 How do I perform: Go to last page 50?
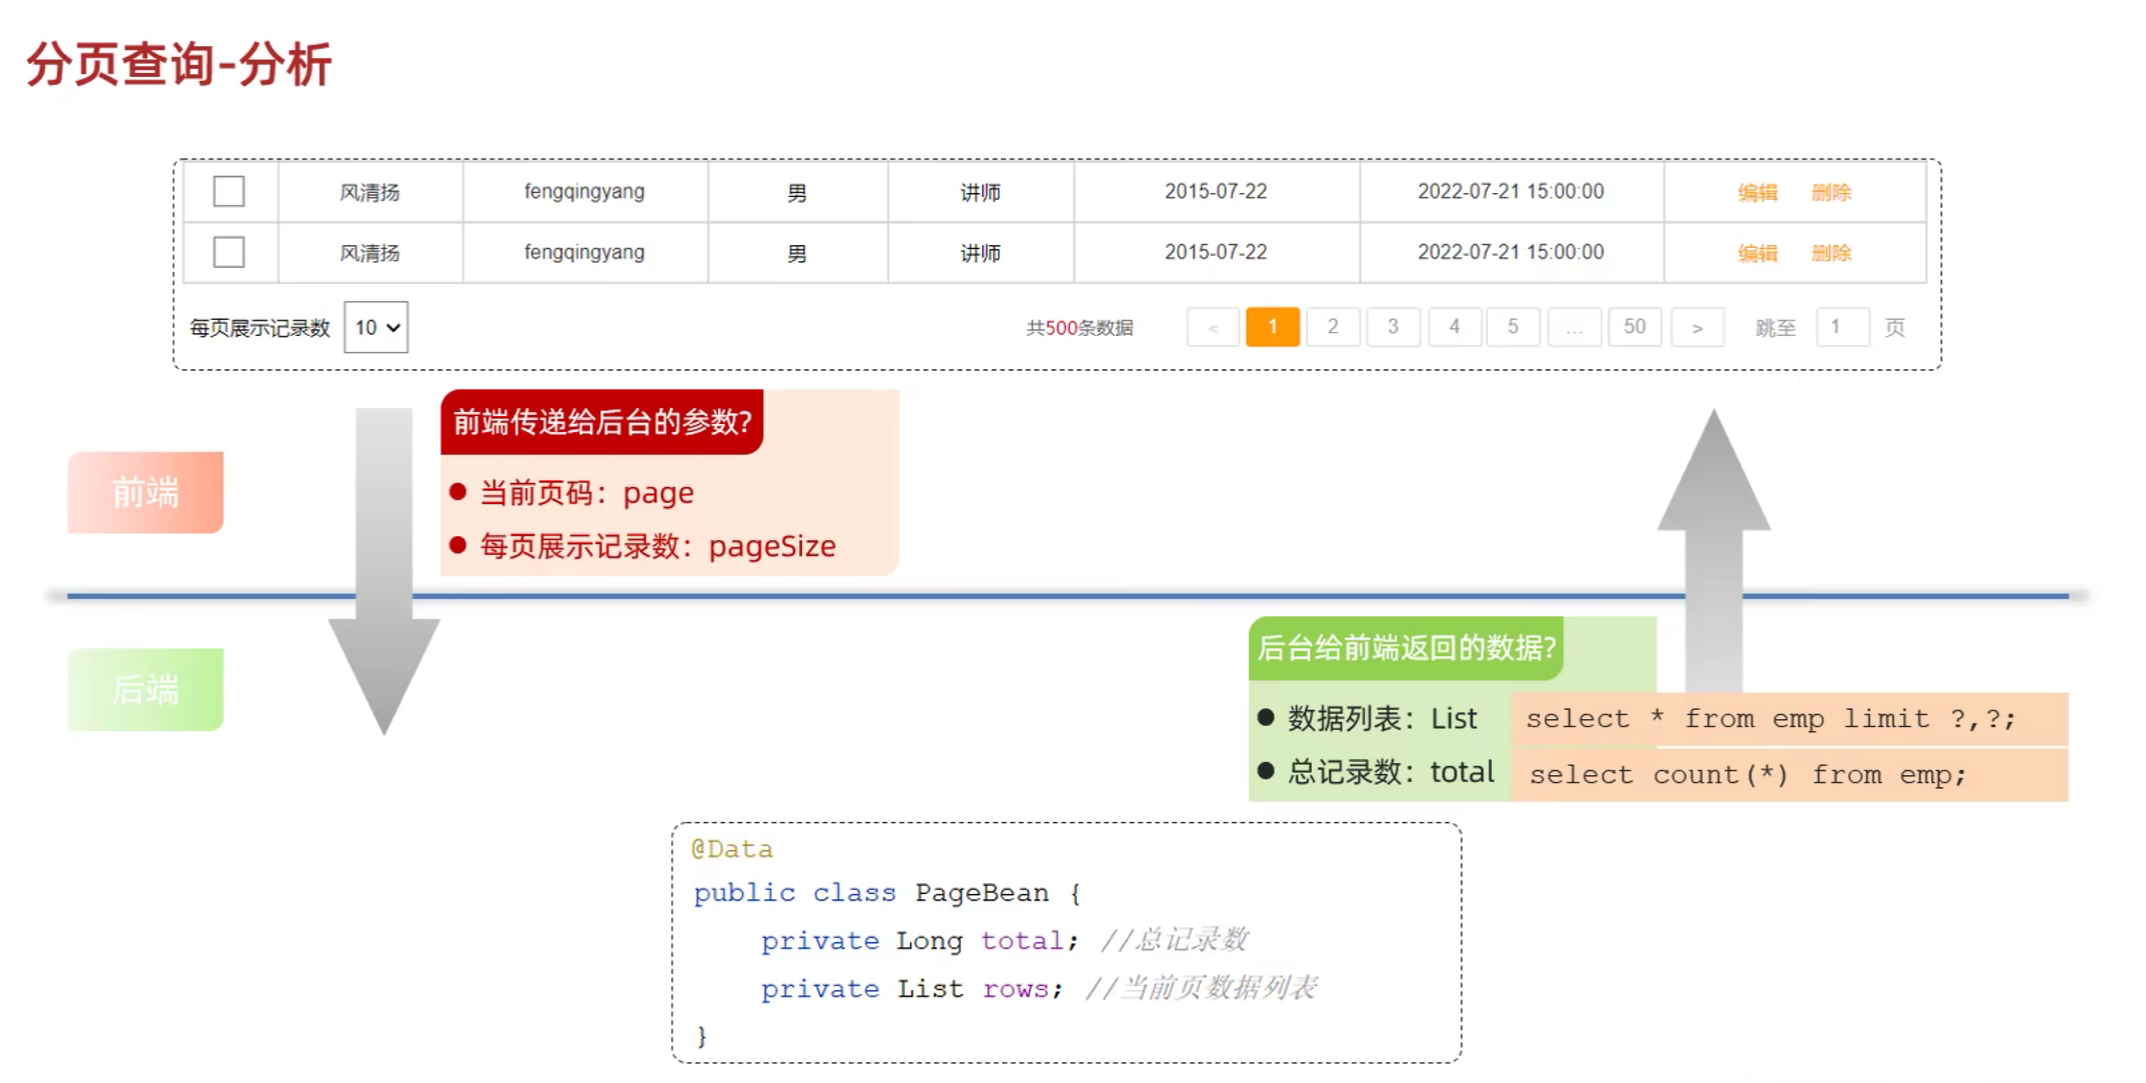click(x=1634, y=327)
